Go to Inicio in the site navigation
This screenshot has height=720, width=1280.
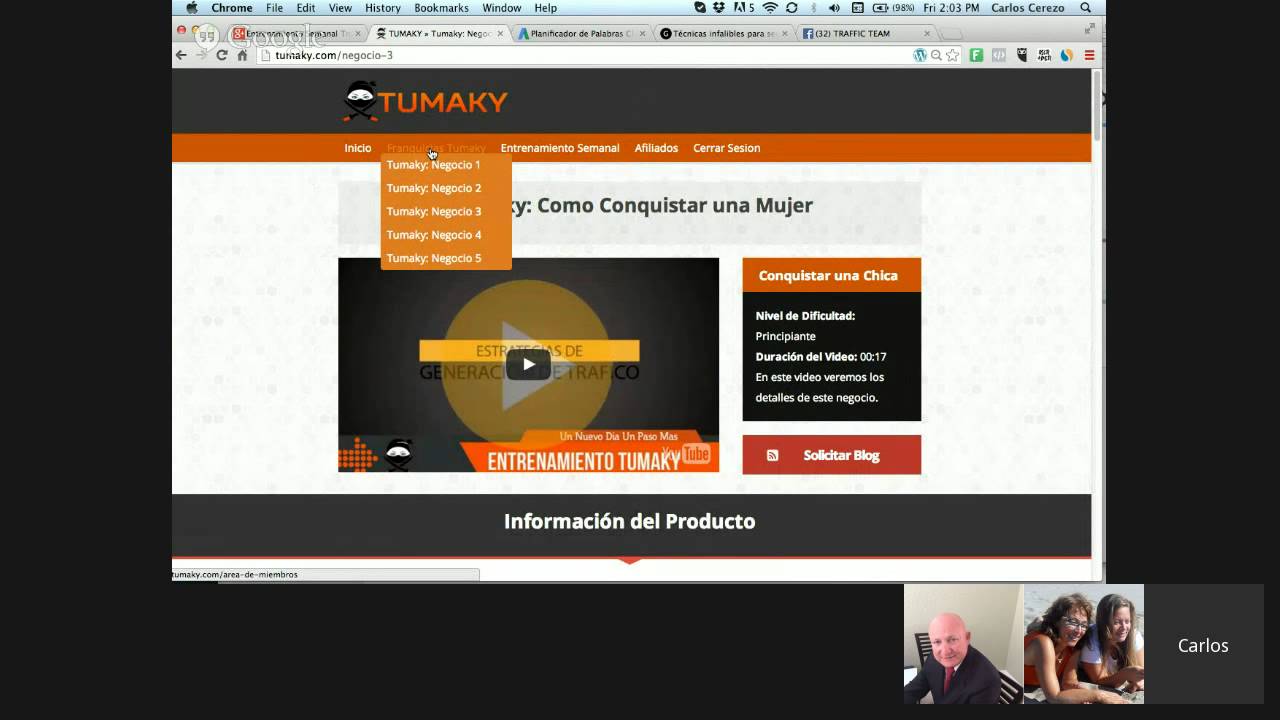(357, 148)
